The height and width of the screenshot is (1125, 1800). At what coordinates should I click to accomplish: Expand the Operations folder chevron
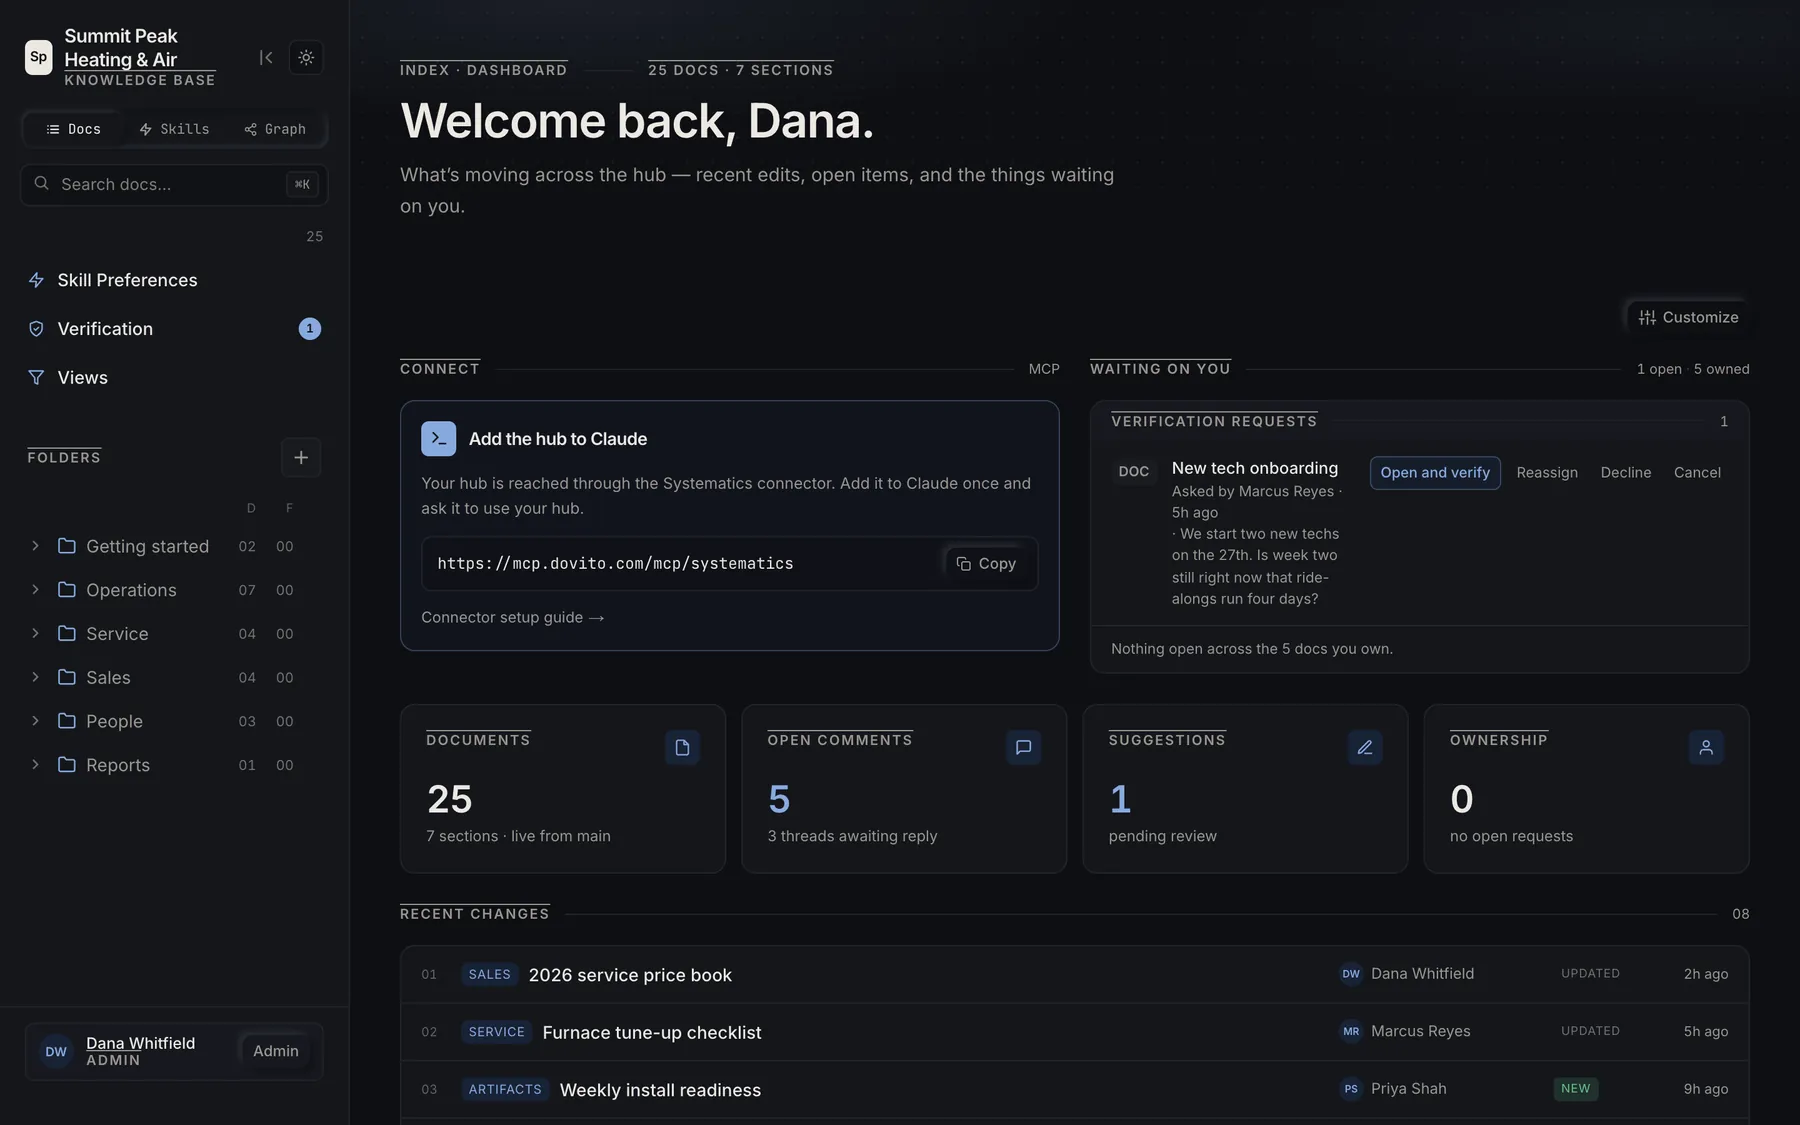(35, 590)
